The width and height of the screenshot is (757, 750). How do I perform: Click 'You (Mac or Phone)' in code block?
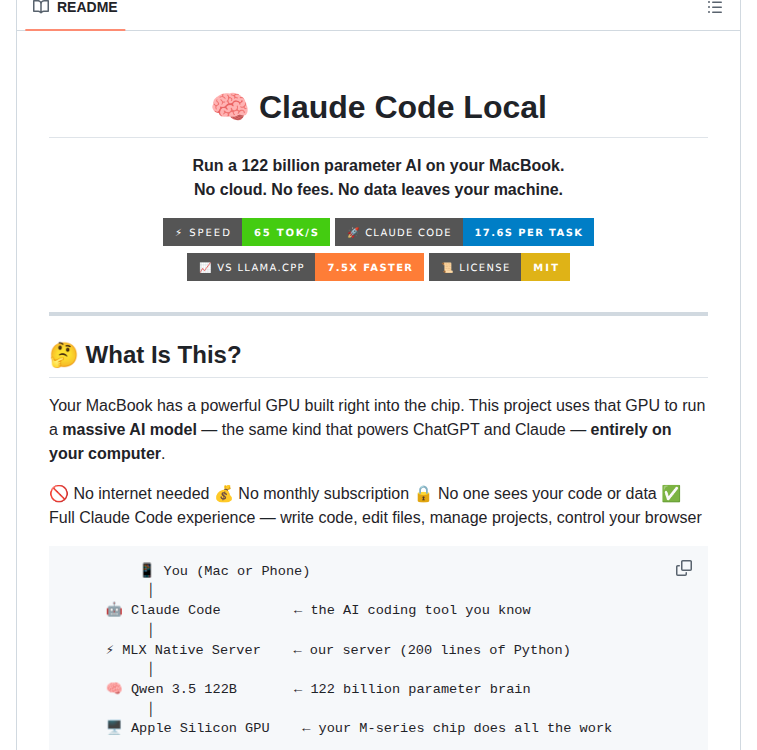(237, 571)
